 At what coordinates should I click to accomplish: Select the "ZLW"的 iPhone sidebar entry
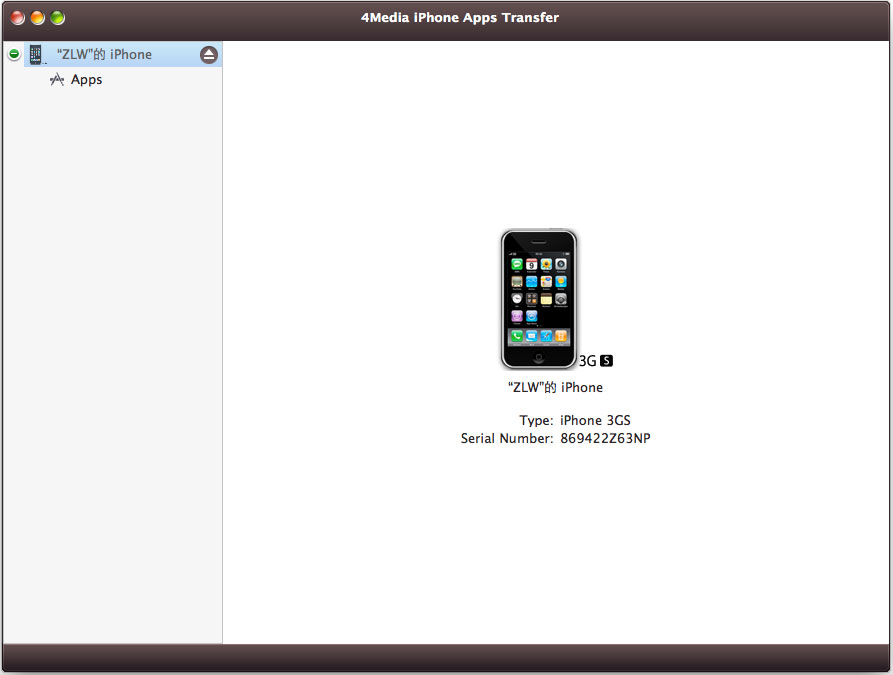[104, 55]
